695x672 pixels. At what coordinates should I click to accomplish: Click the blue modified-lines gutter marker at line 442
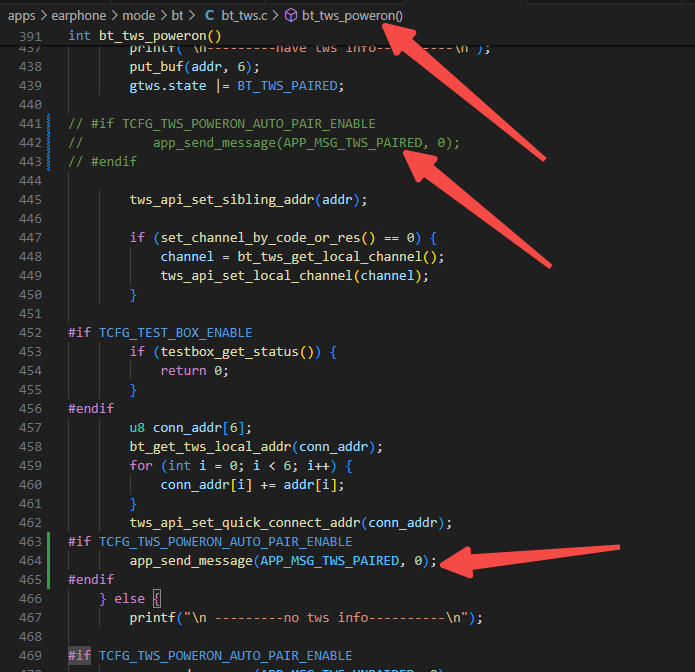pos(48,143)
